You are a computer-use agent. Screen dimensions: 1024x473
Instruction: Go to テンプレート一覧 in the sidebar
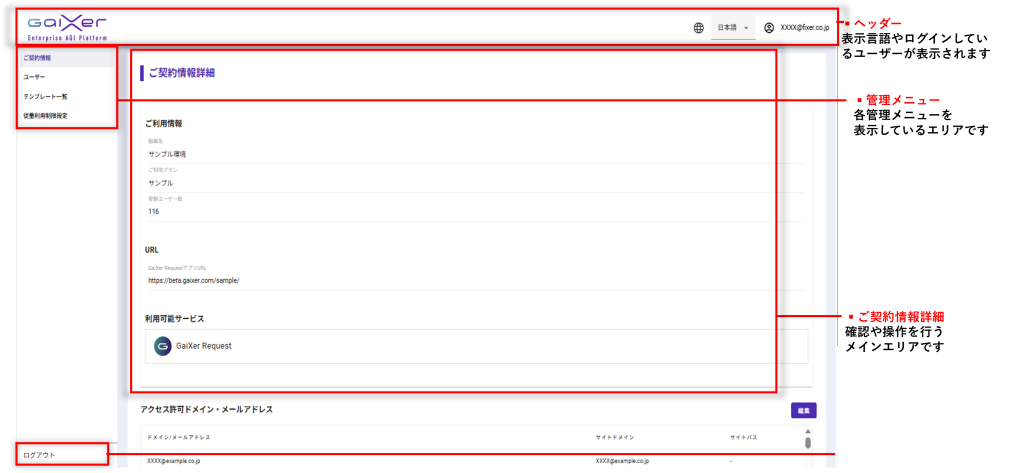pos(46,97)
